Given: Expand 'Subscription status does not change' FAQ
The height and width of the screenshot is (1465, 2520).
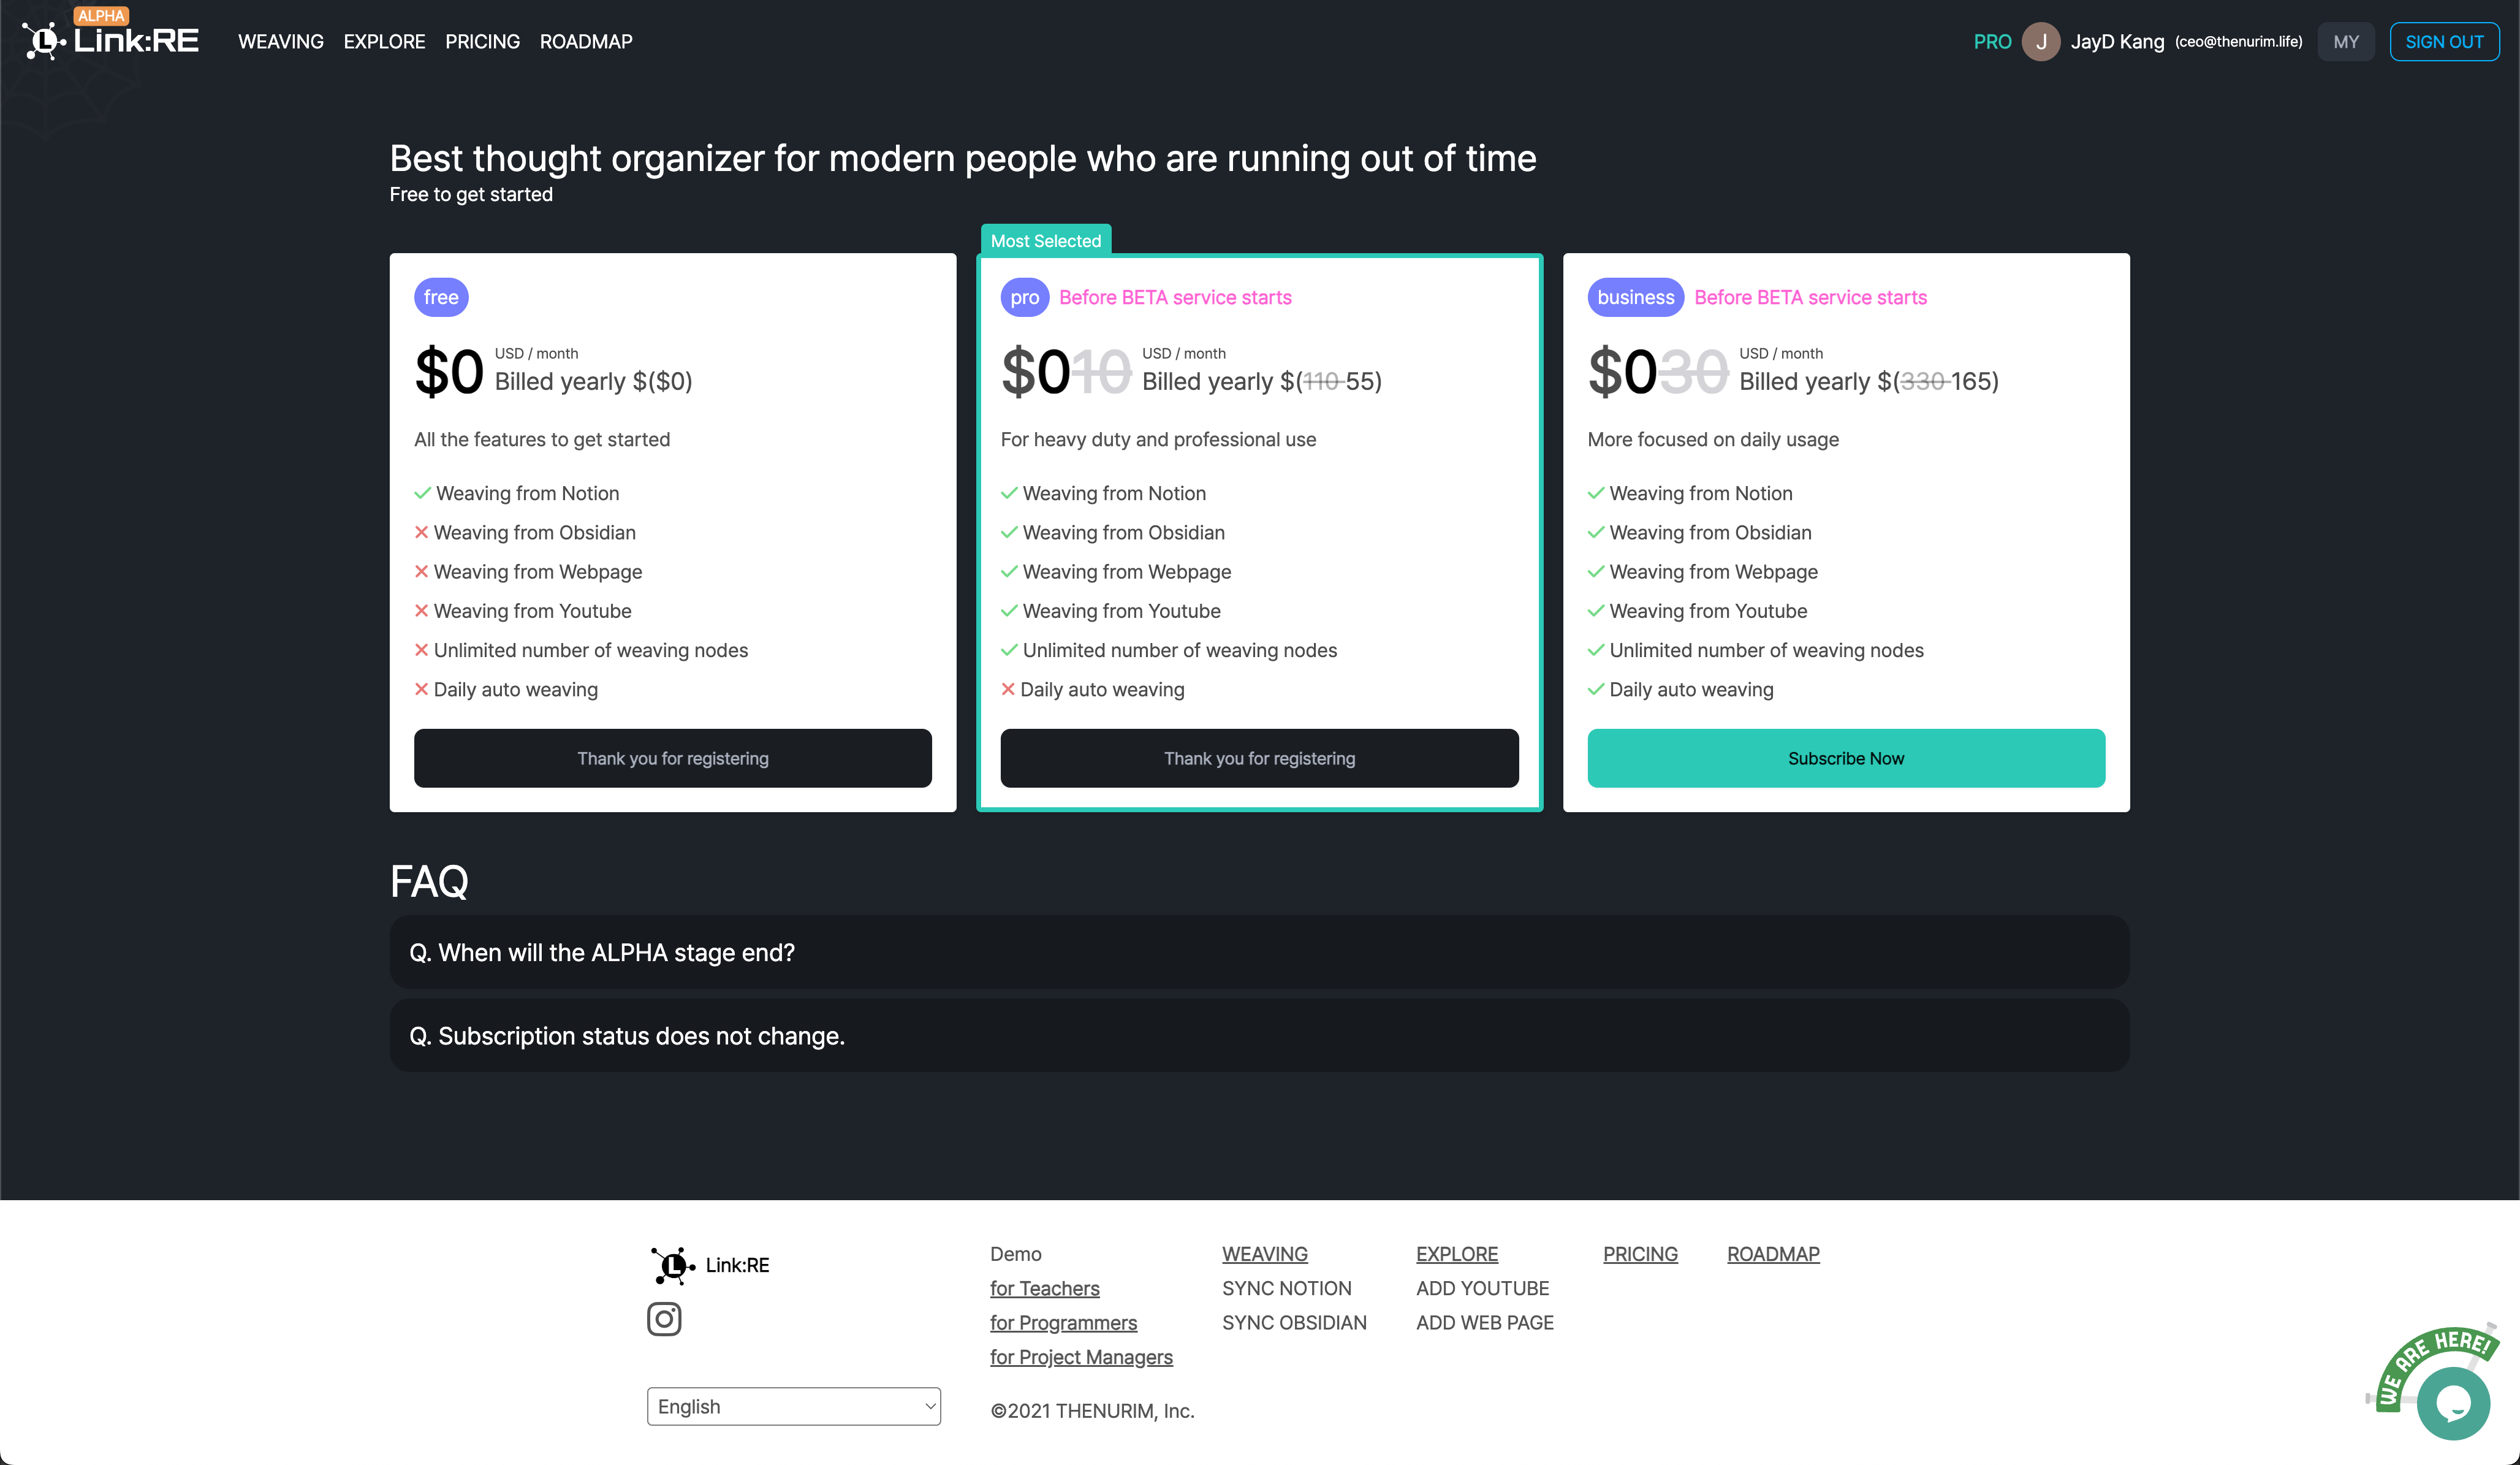Looking at the screenshot, I should 1259,1035.
